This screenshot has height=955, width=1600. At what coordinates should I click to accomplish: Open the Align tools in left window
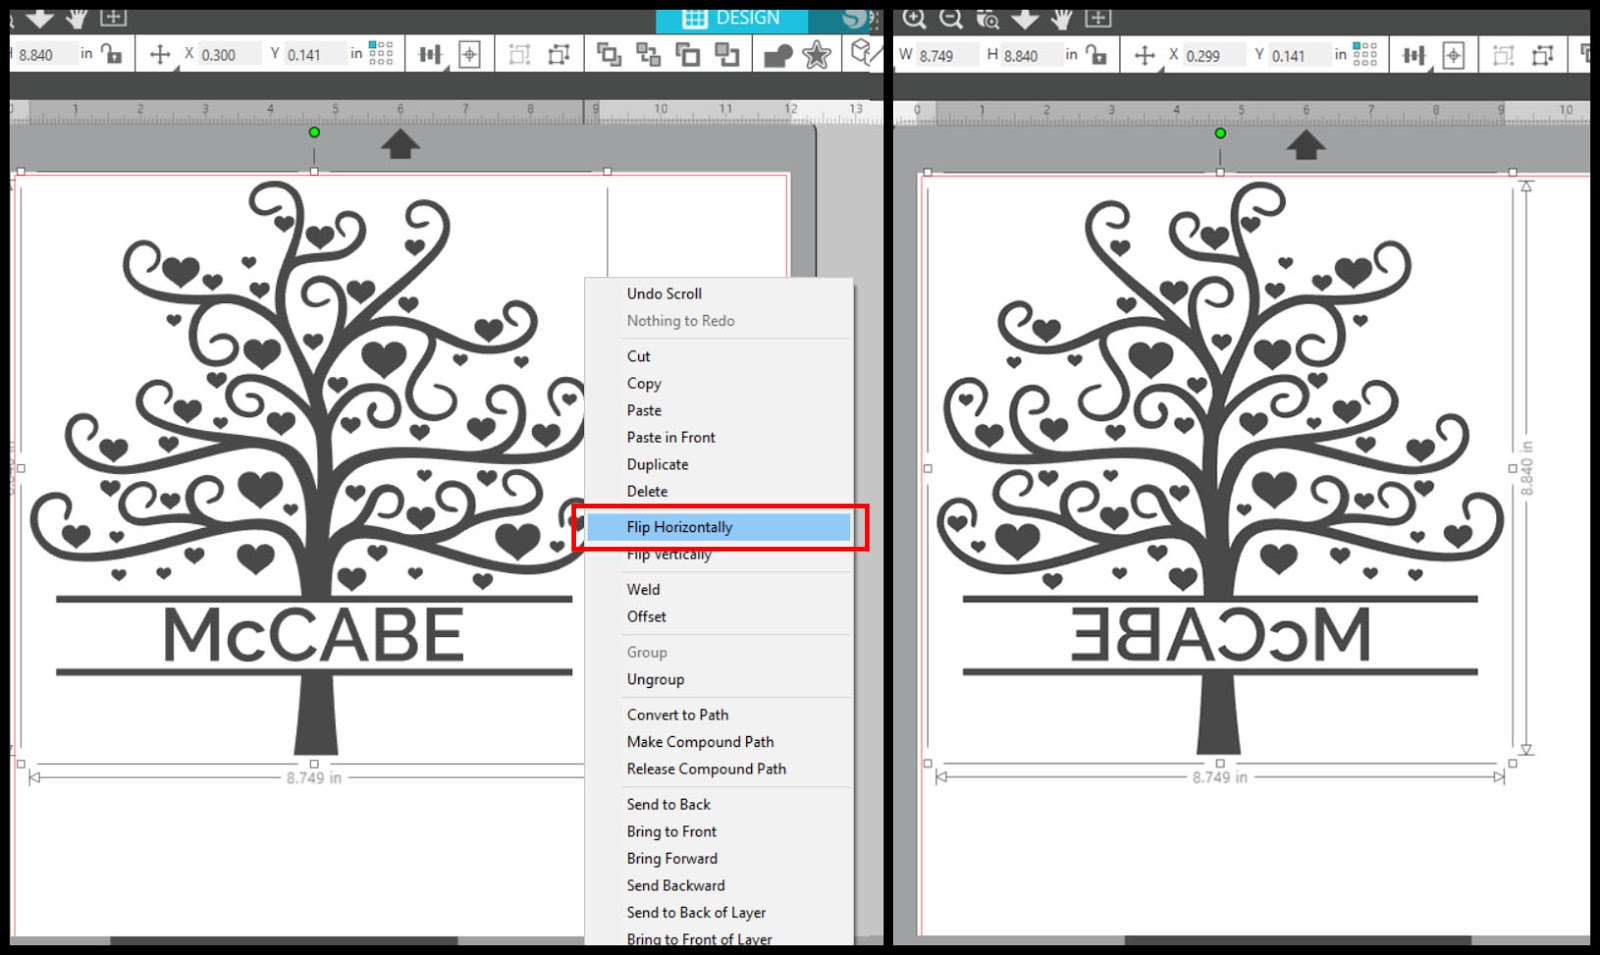[x=430, y=54]
